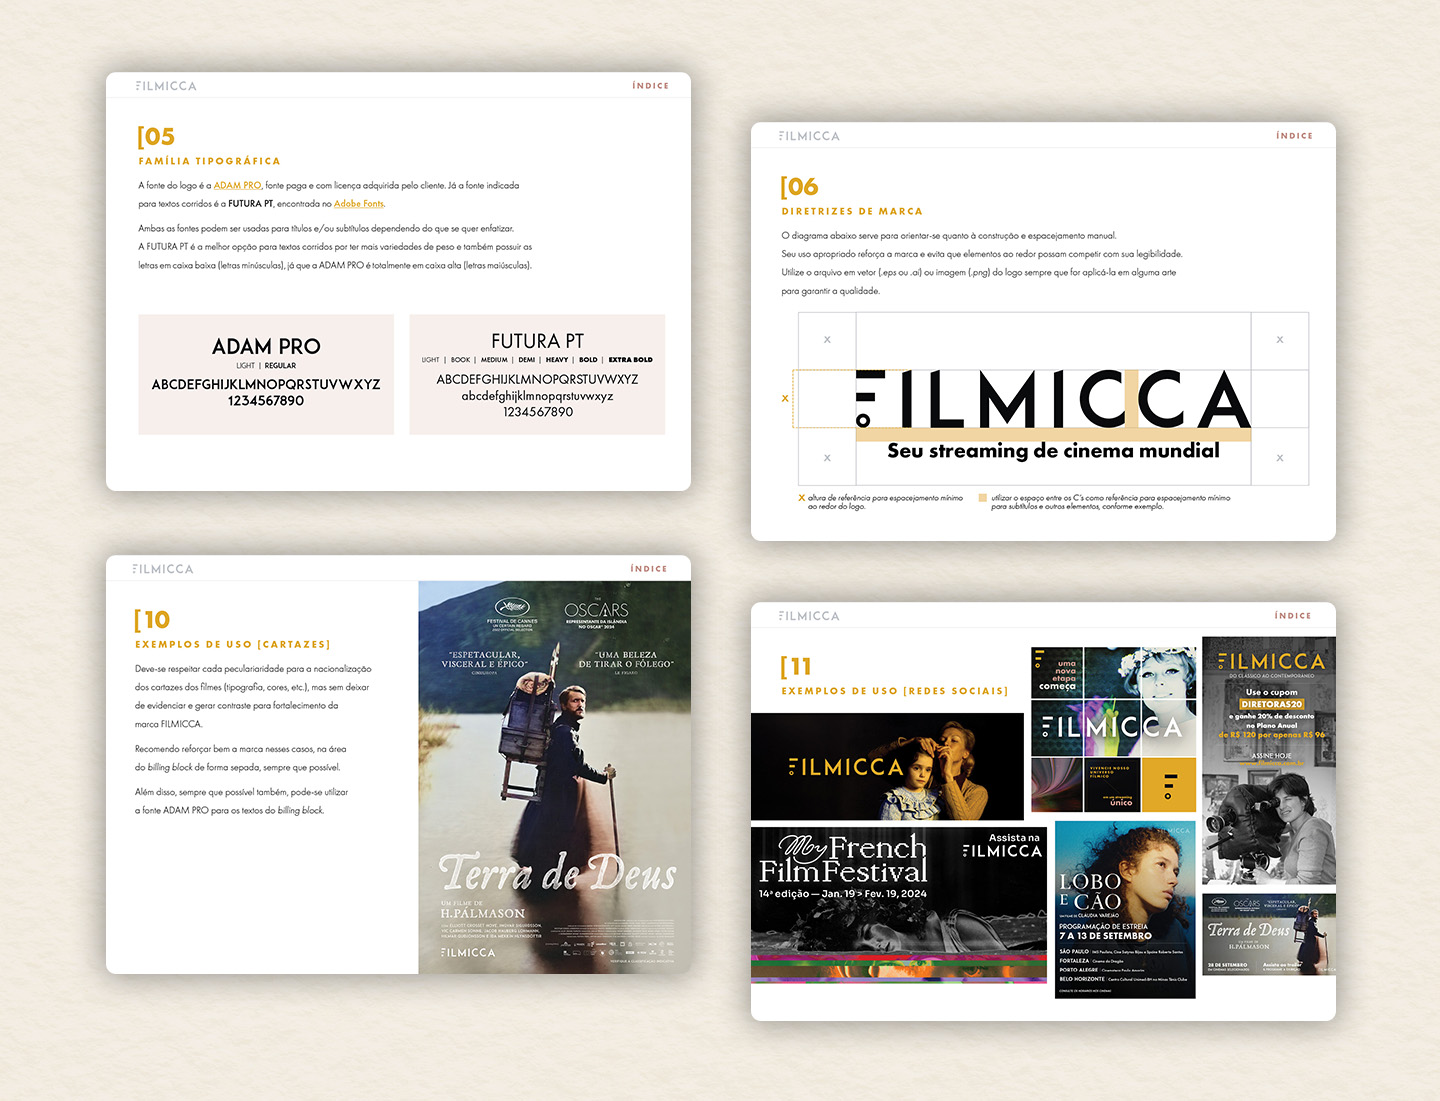Click the 'FAMÍLIA TIPOGRÁFICA' heading

tap(210, 161)
